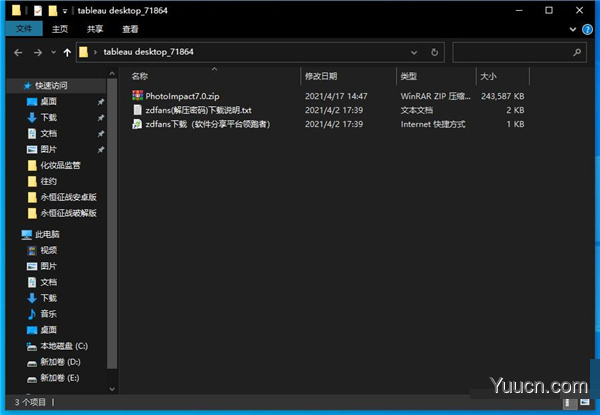
Task: Open the blue Help icon
Action: point(587,29)
